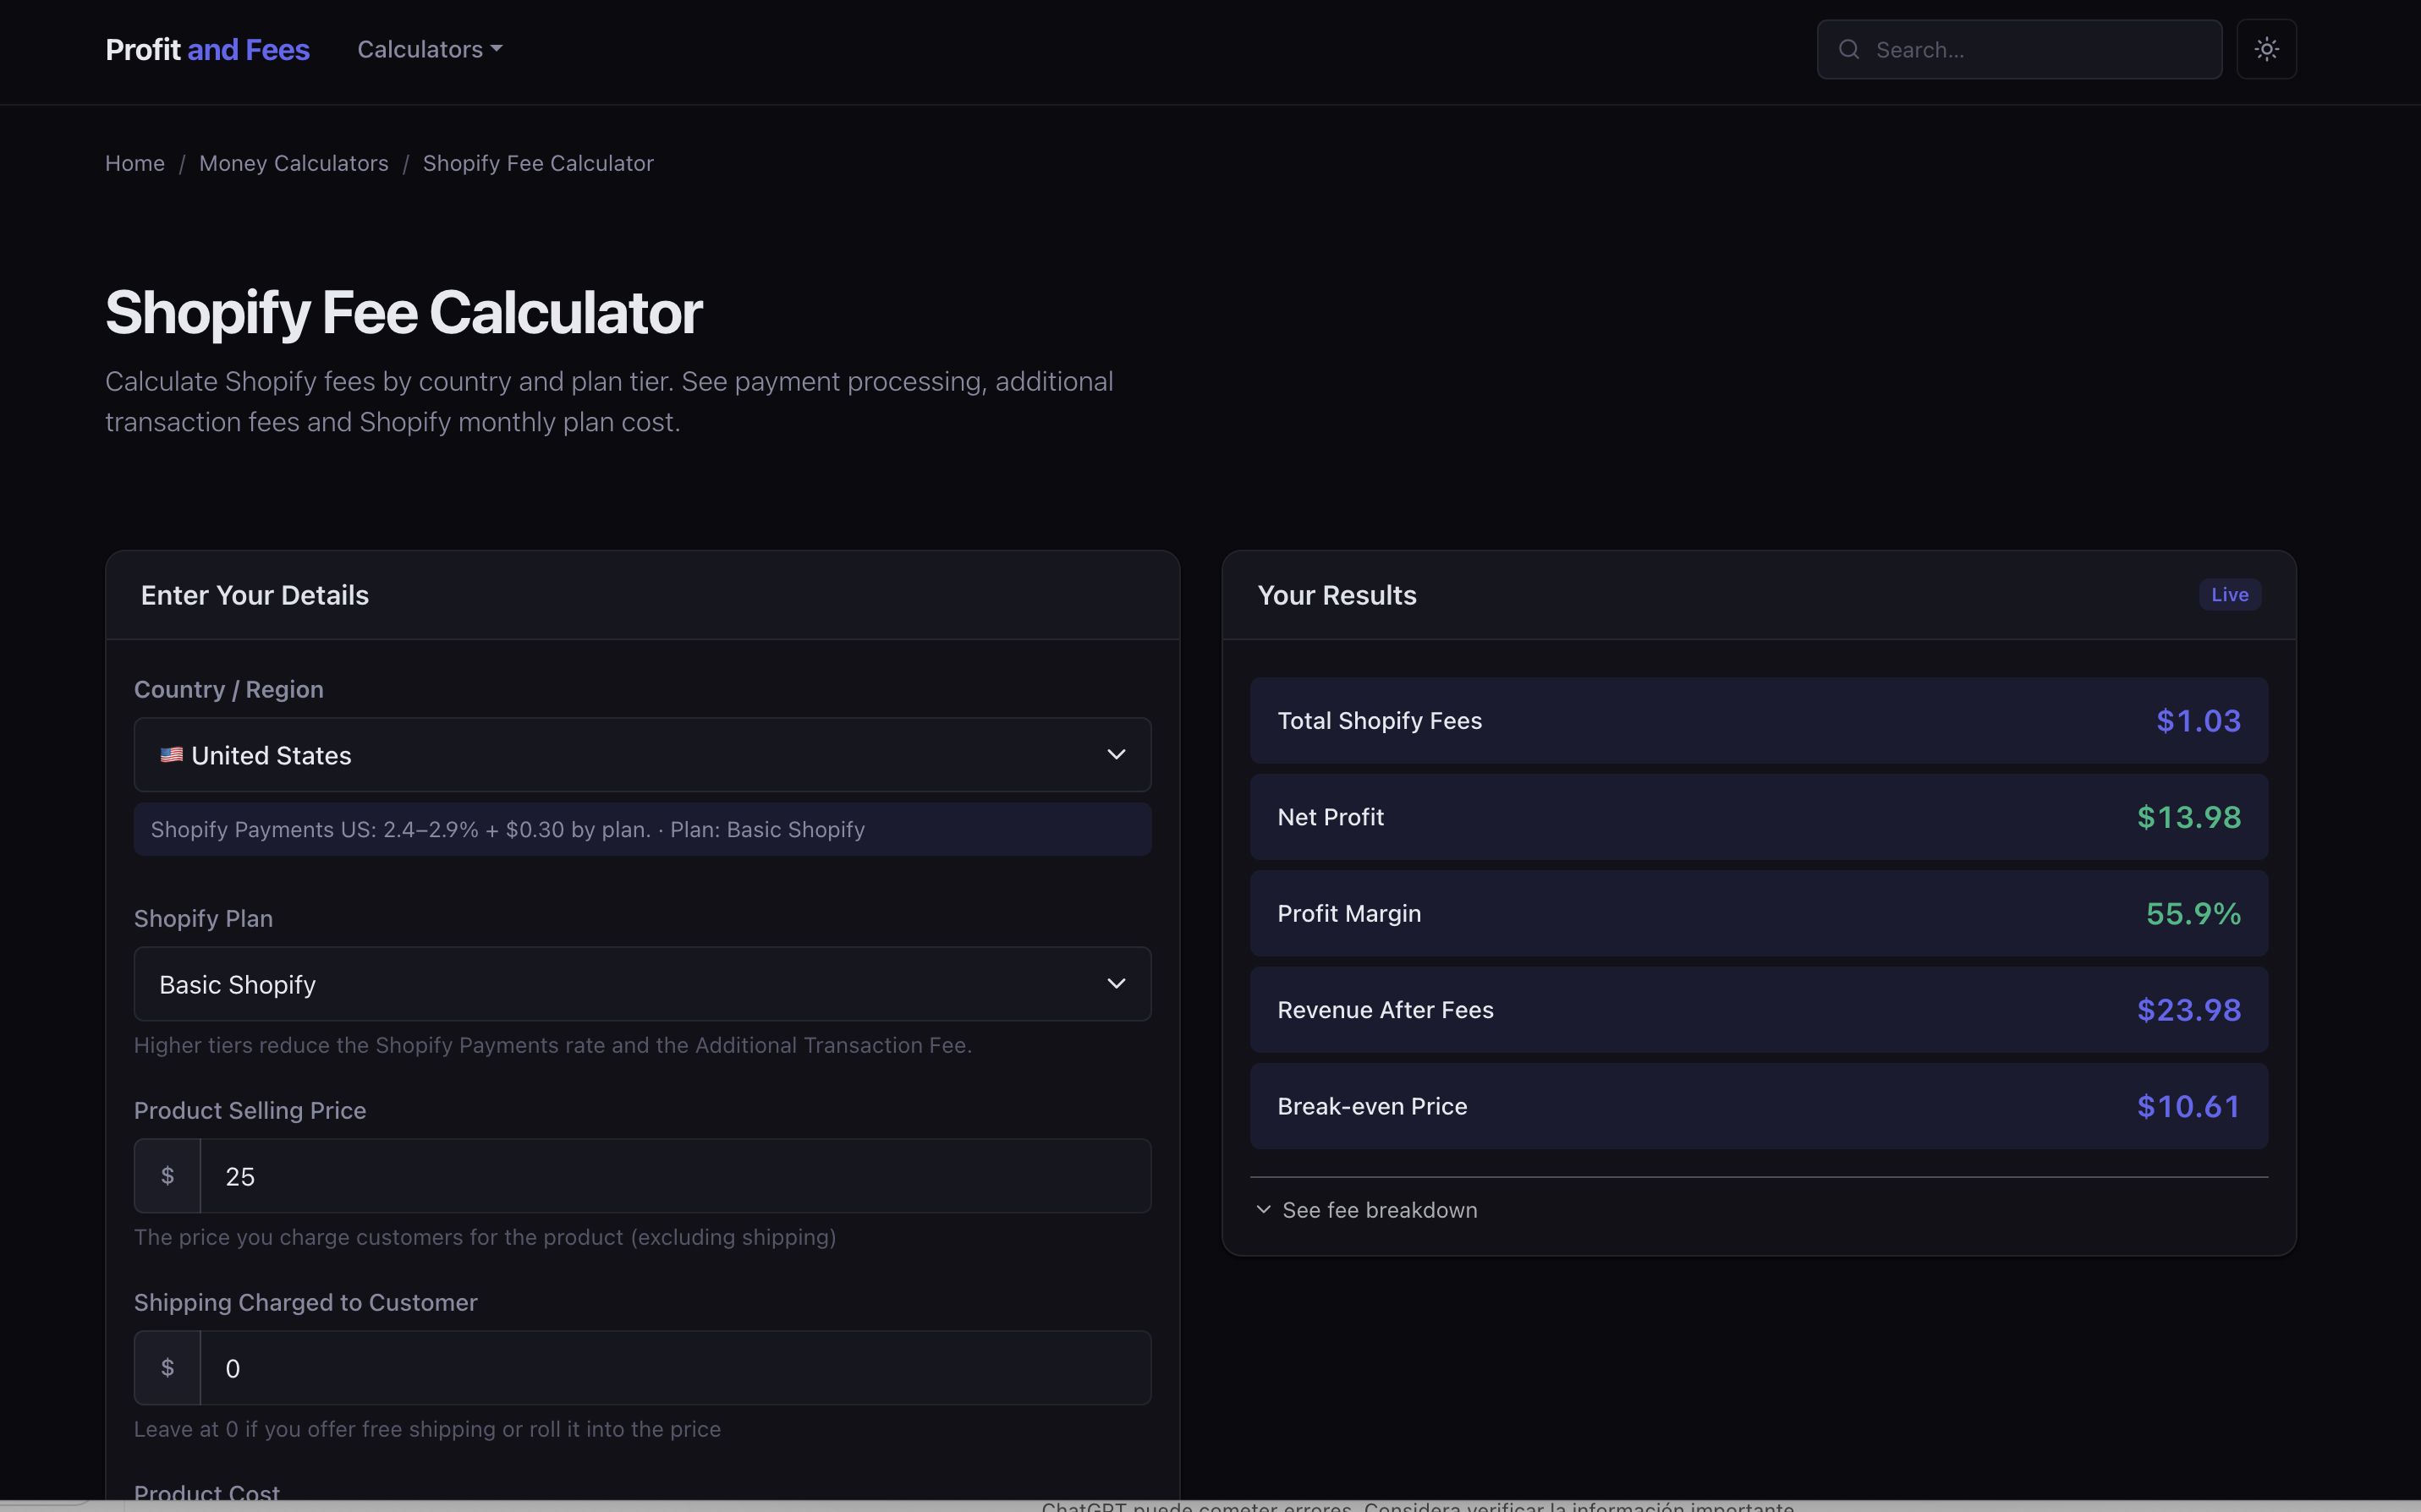2421x1512 pixels.
Task: Click the Higher tiers reduce rate hint
Action: coord(553,1045)
